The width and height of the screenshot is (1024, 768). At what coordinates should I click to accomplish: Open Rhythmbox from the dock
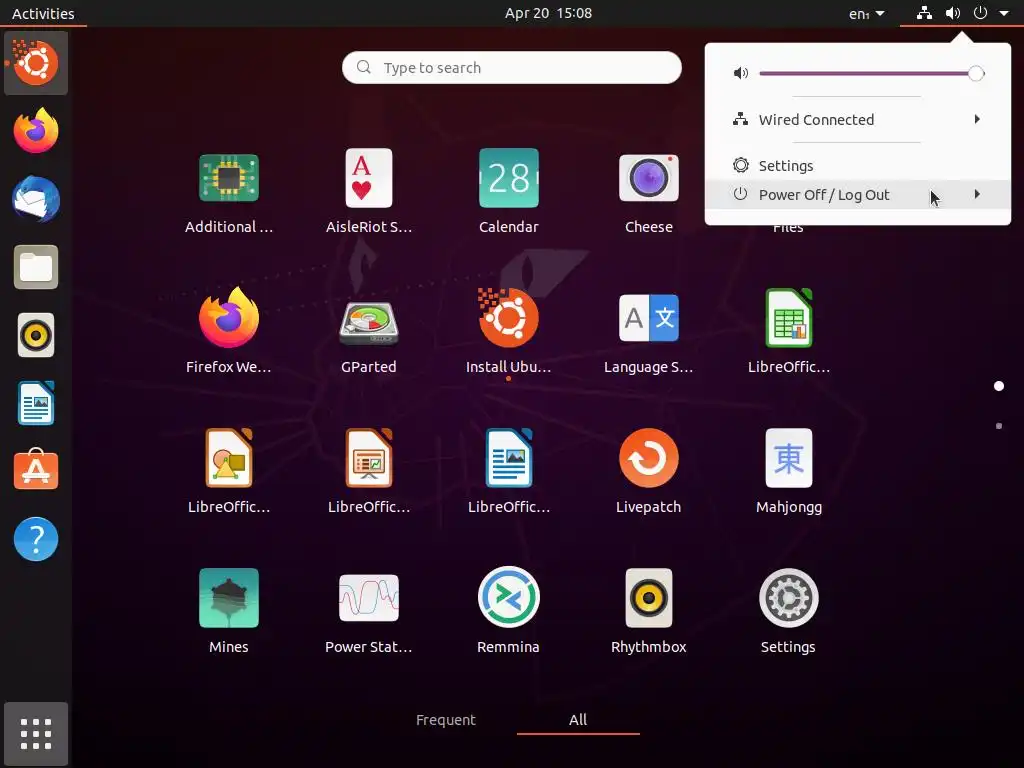point(36,336)
